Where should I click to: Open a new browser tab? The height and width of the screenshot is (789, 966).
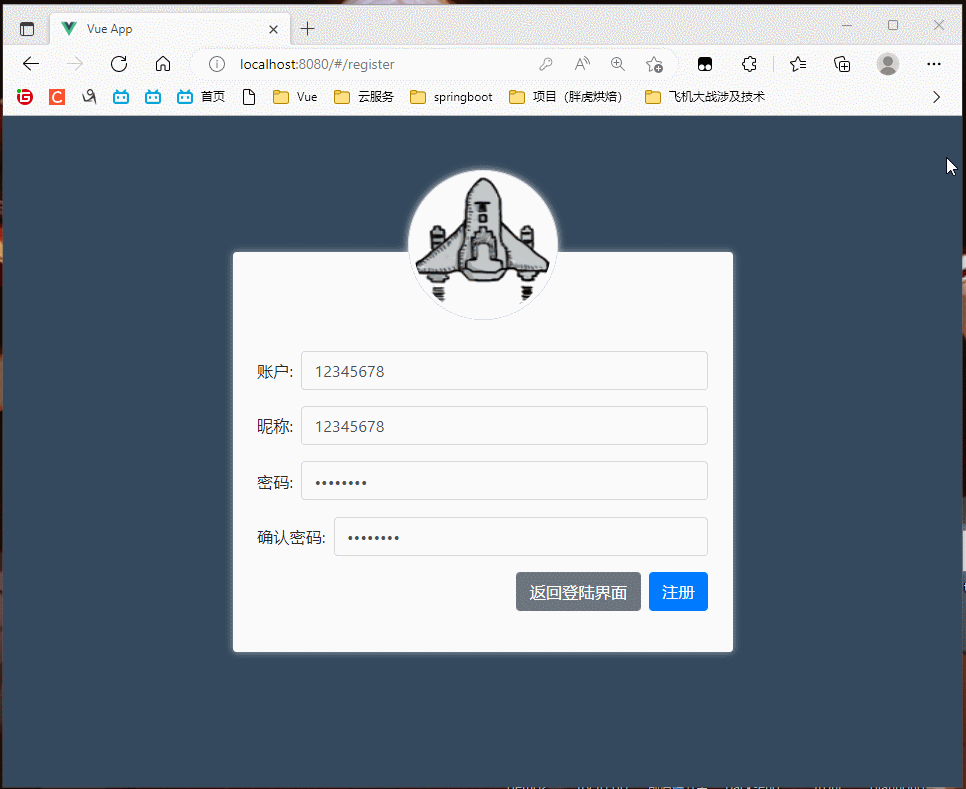(x=308, y=29)
